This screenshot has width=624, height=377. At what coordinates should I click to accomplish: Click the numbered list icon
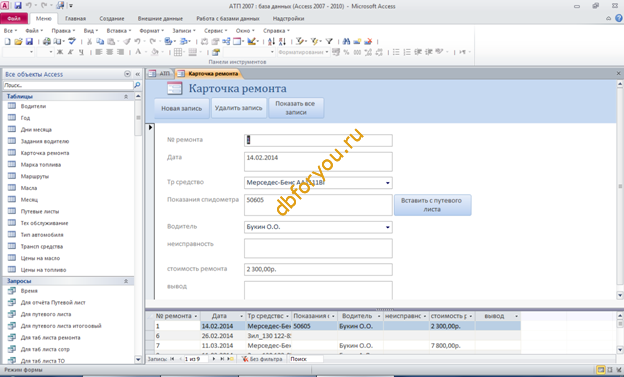coord(407,52)
